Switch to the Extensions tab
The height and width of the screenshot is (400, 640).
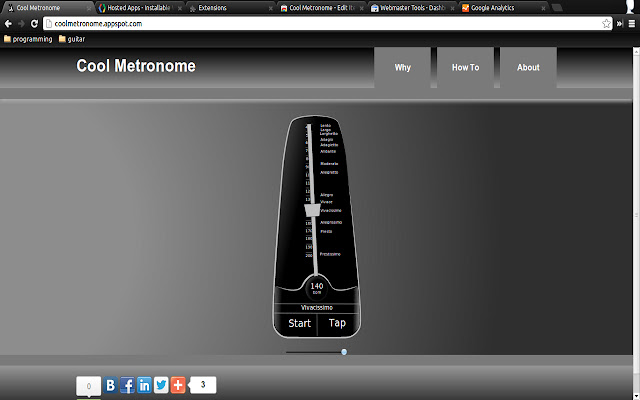(230, 8)
